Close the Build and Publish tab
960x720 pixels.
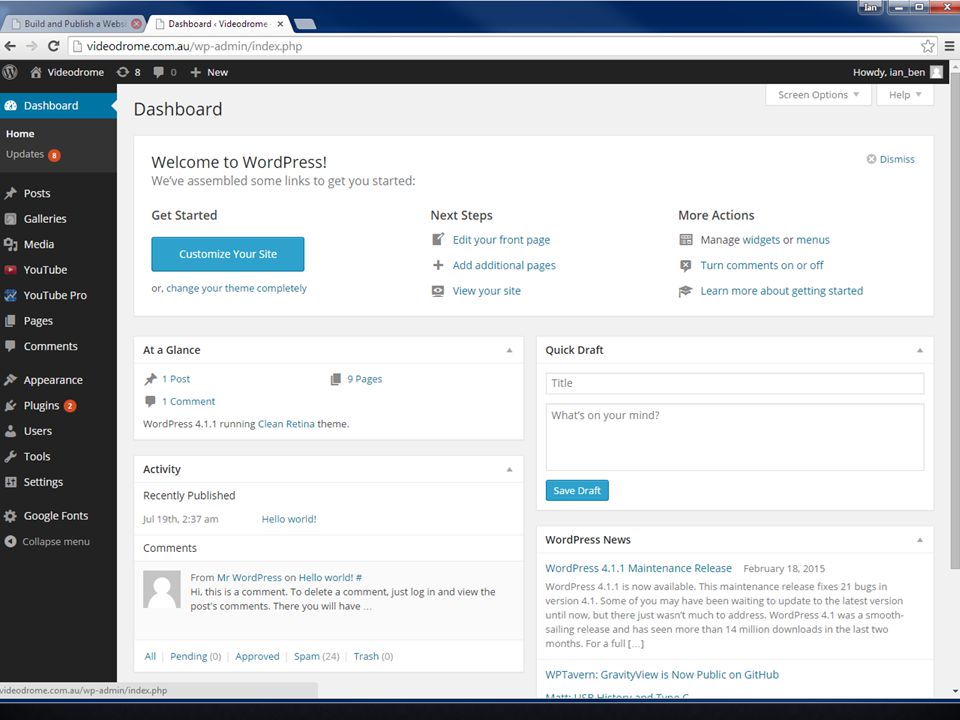(137, 24)
